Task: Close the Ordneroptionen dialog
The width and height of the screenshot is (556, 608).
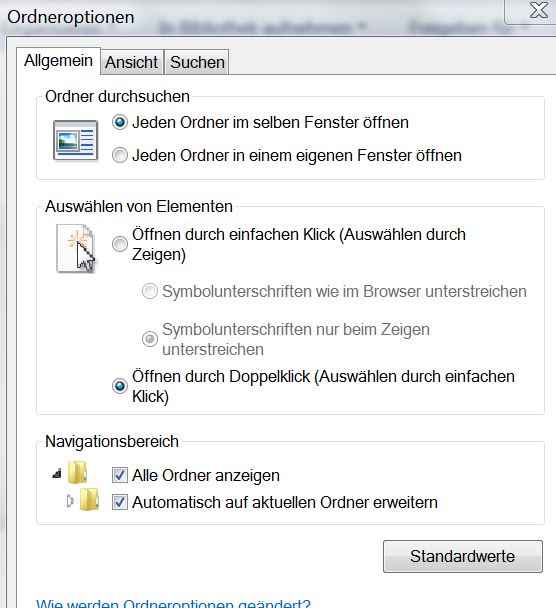Action: coord(539,10)
